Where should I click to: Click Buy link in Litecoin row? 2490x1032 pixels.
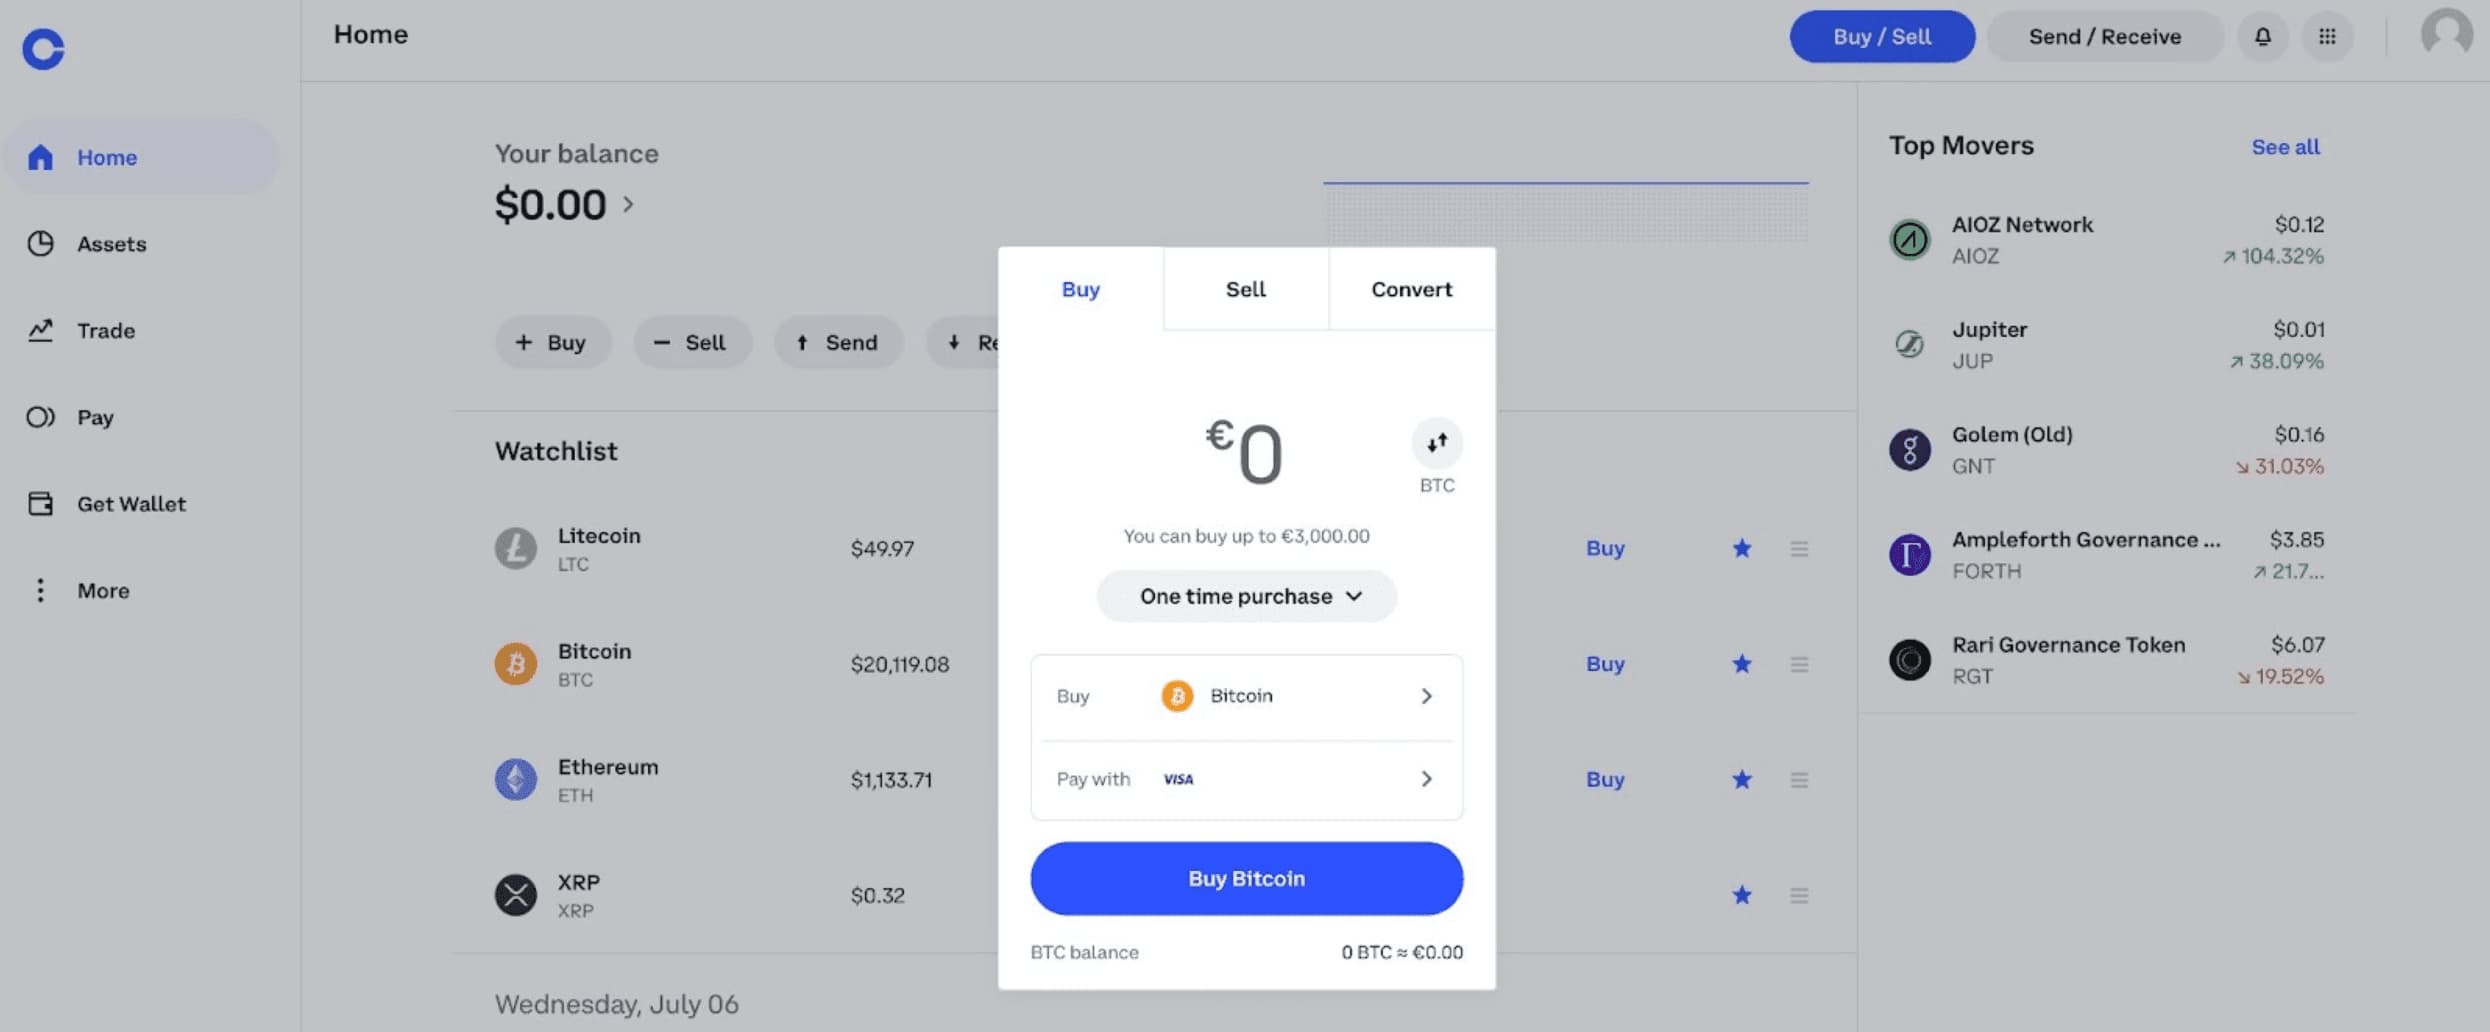1605,548
